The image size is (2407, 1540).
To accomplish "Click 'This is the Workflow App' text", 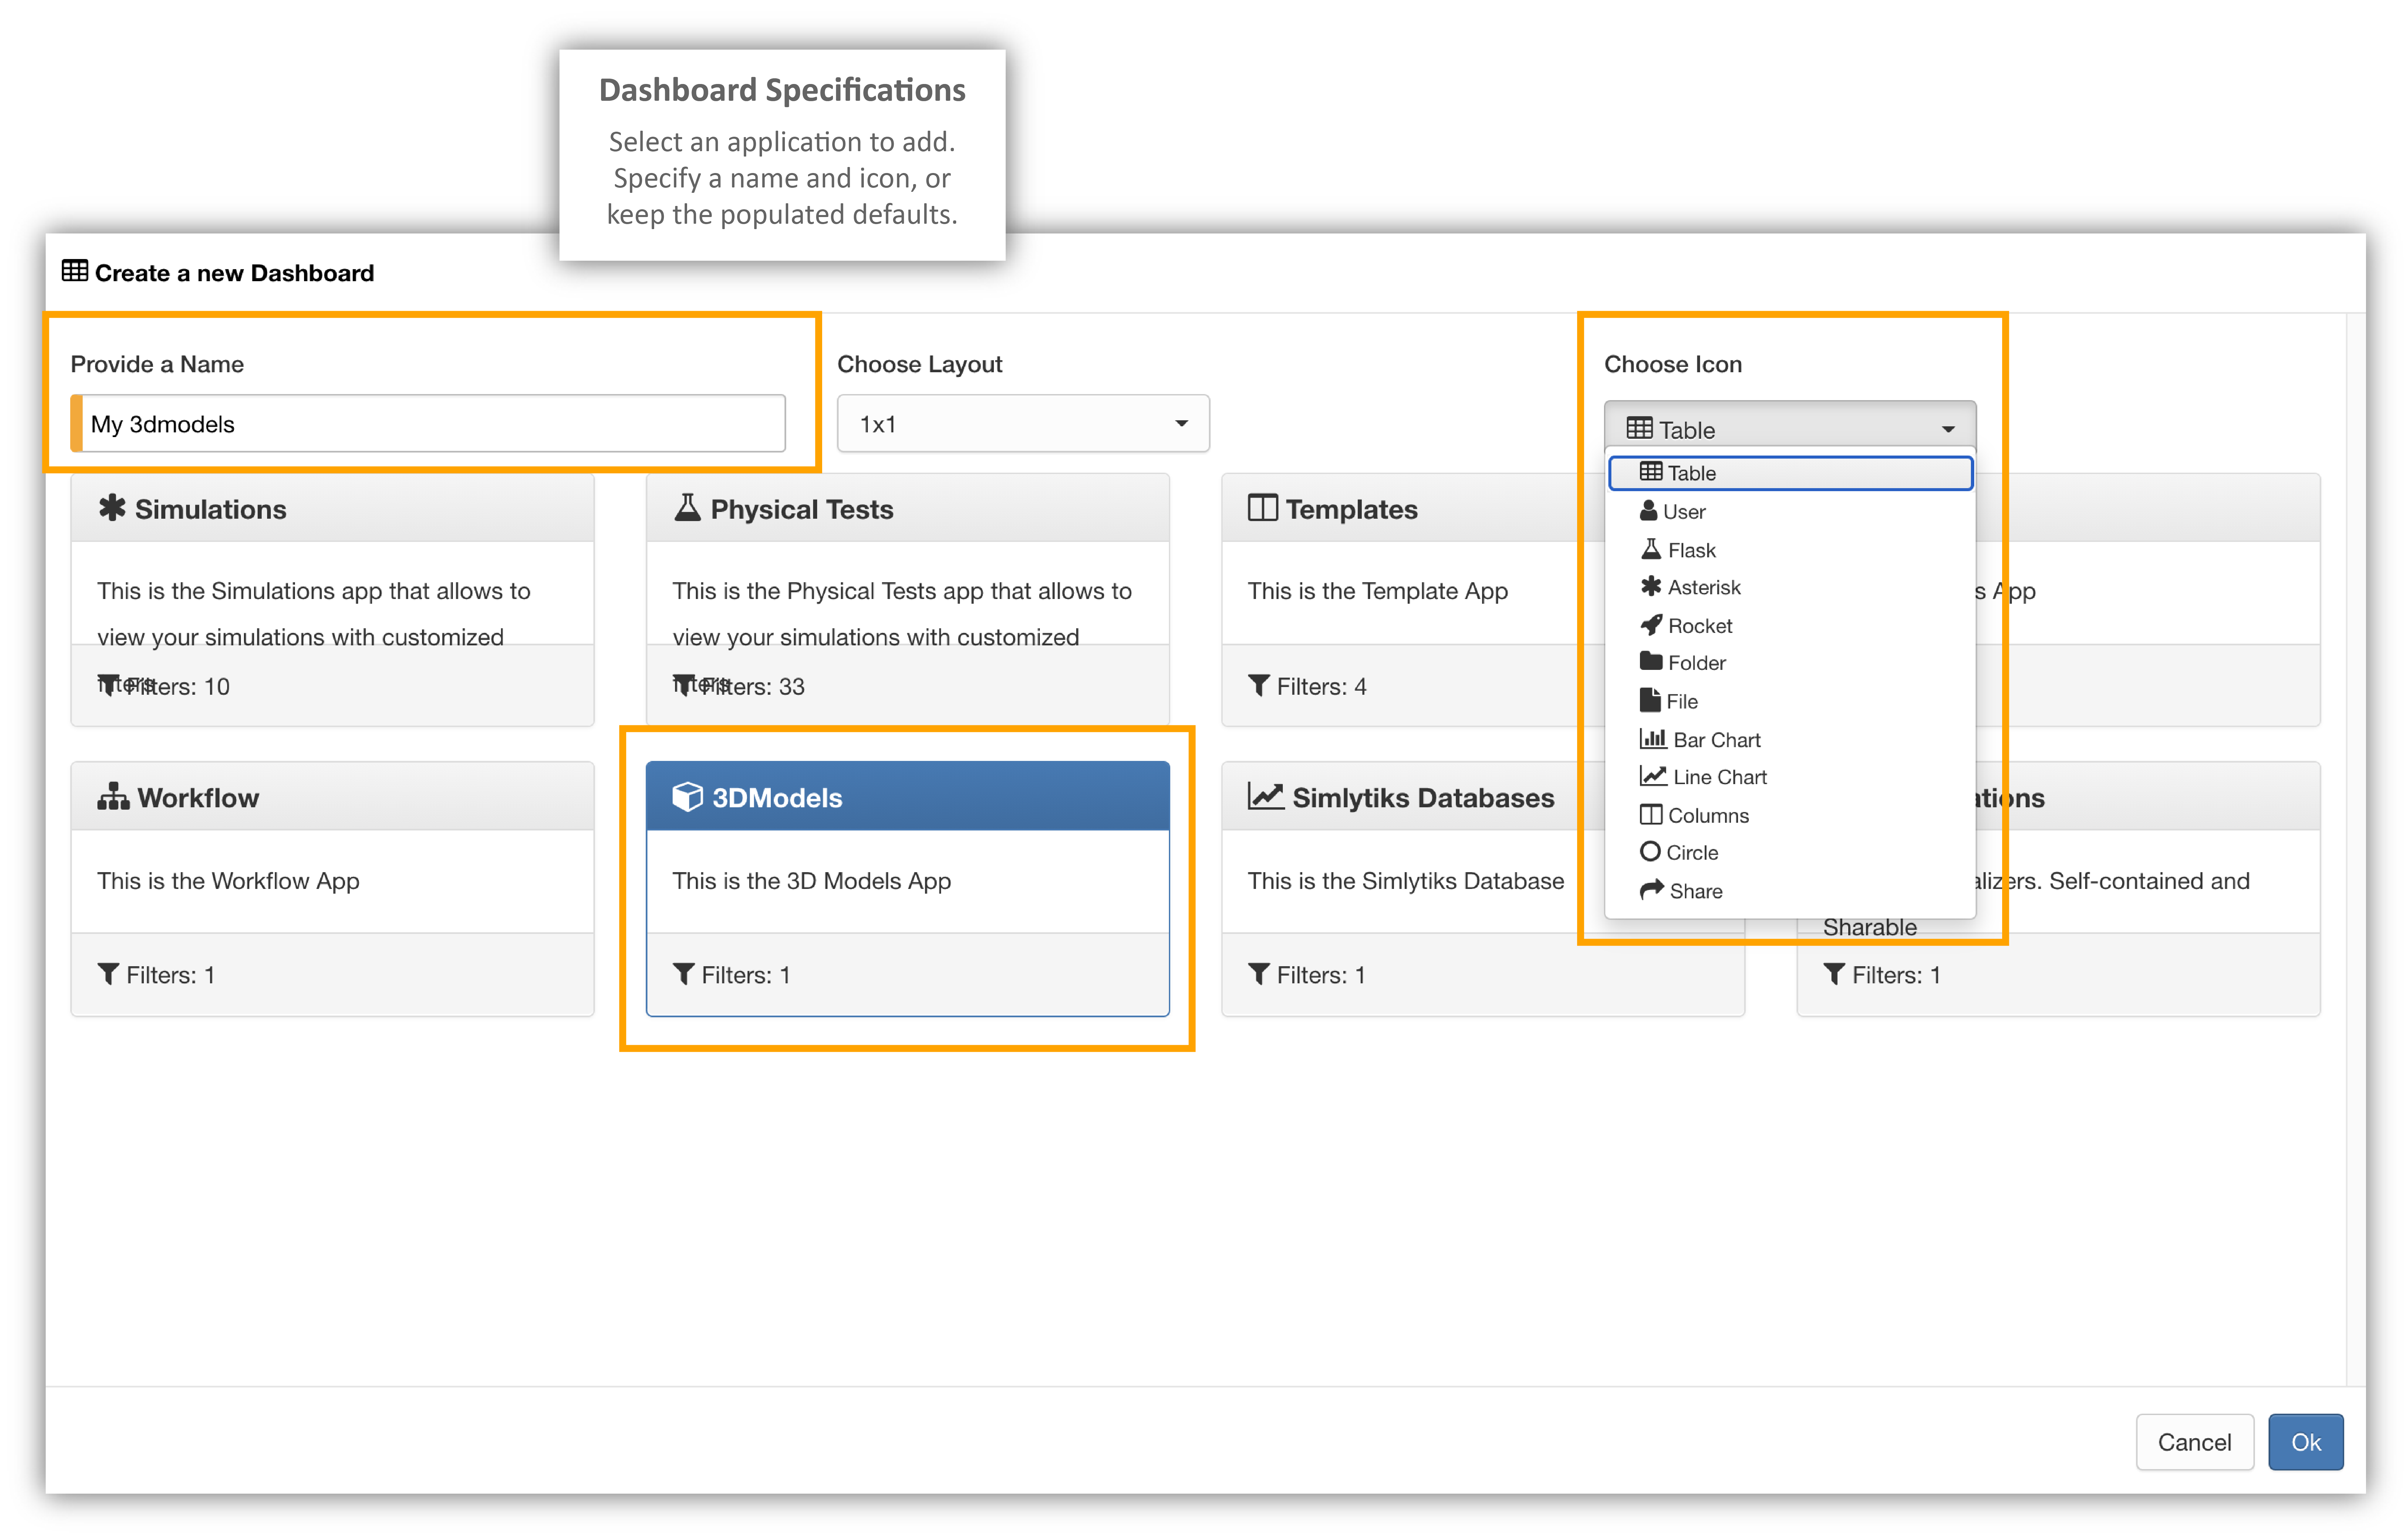I will (228, 881).
